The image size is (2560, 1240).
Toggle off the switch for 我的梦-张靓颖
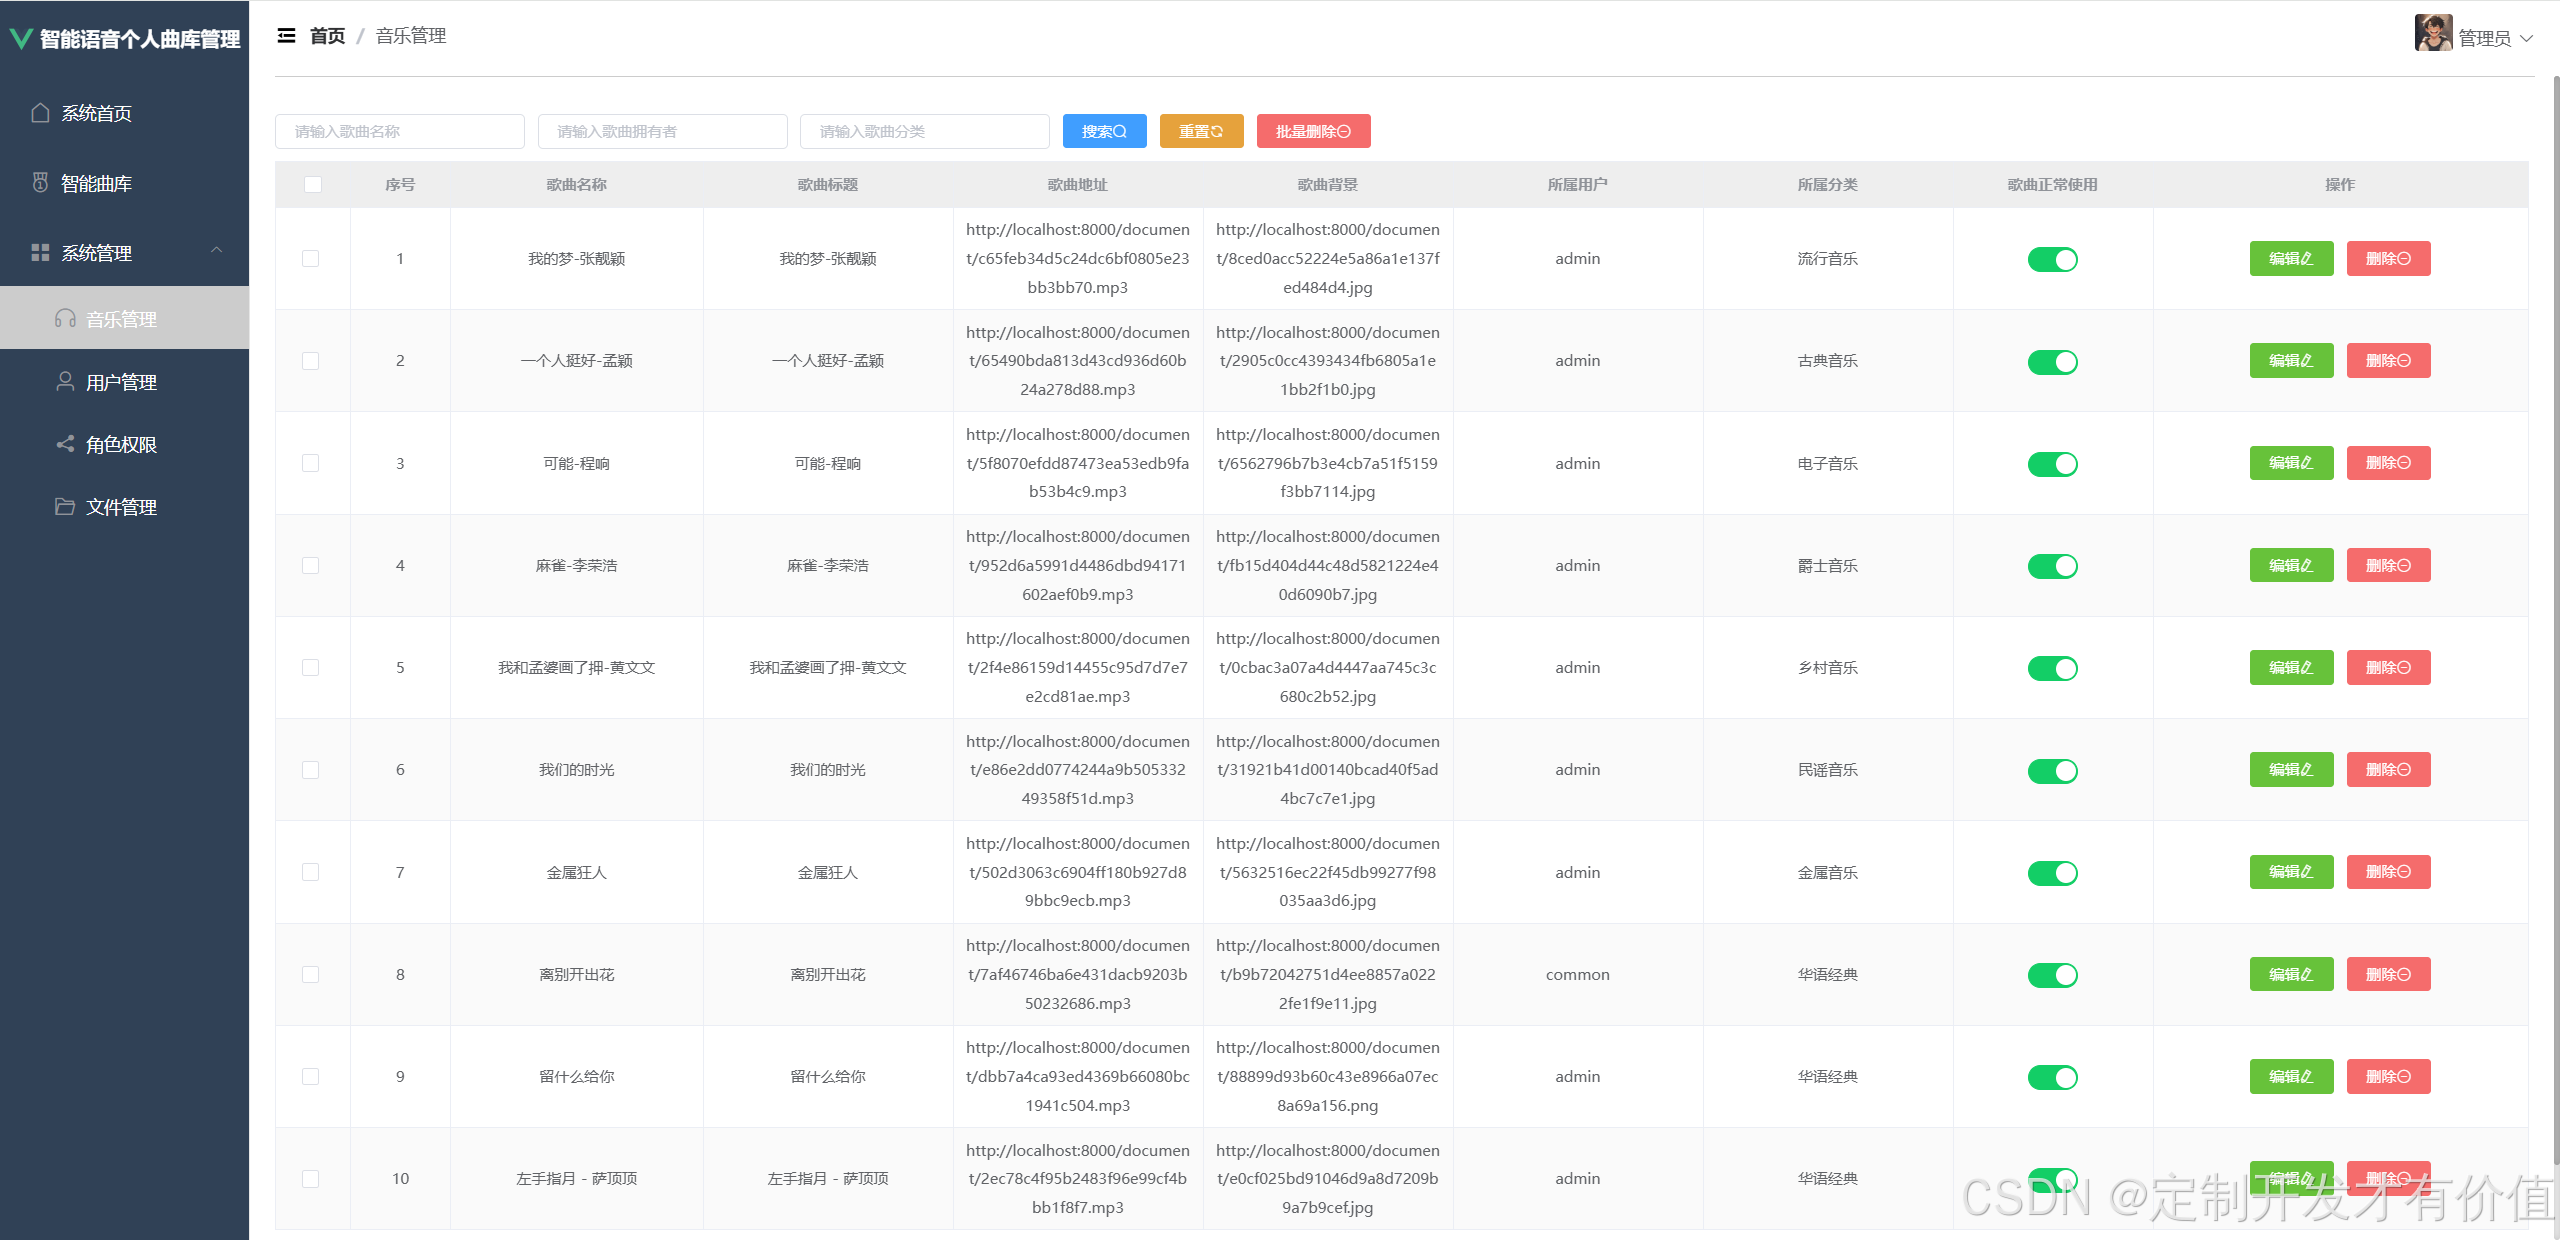[2052, 260]
